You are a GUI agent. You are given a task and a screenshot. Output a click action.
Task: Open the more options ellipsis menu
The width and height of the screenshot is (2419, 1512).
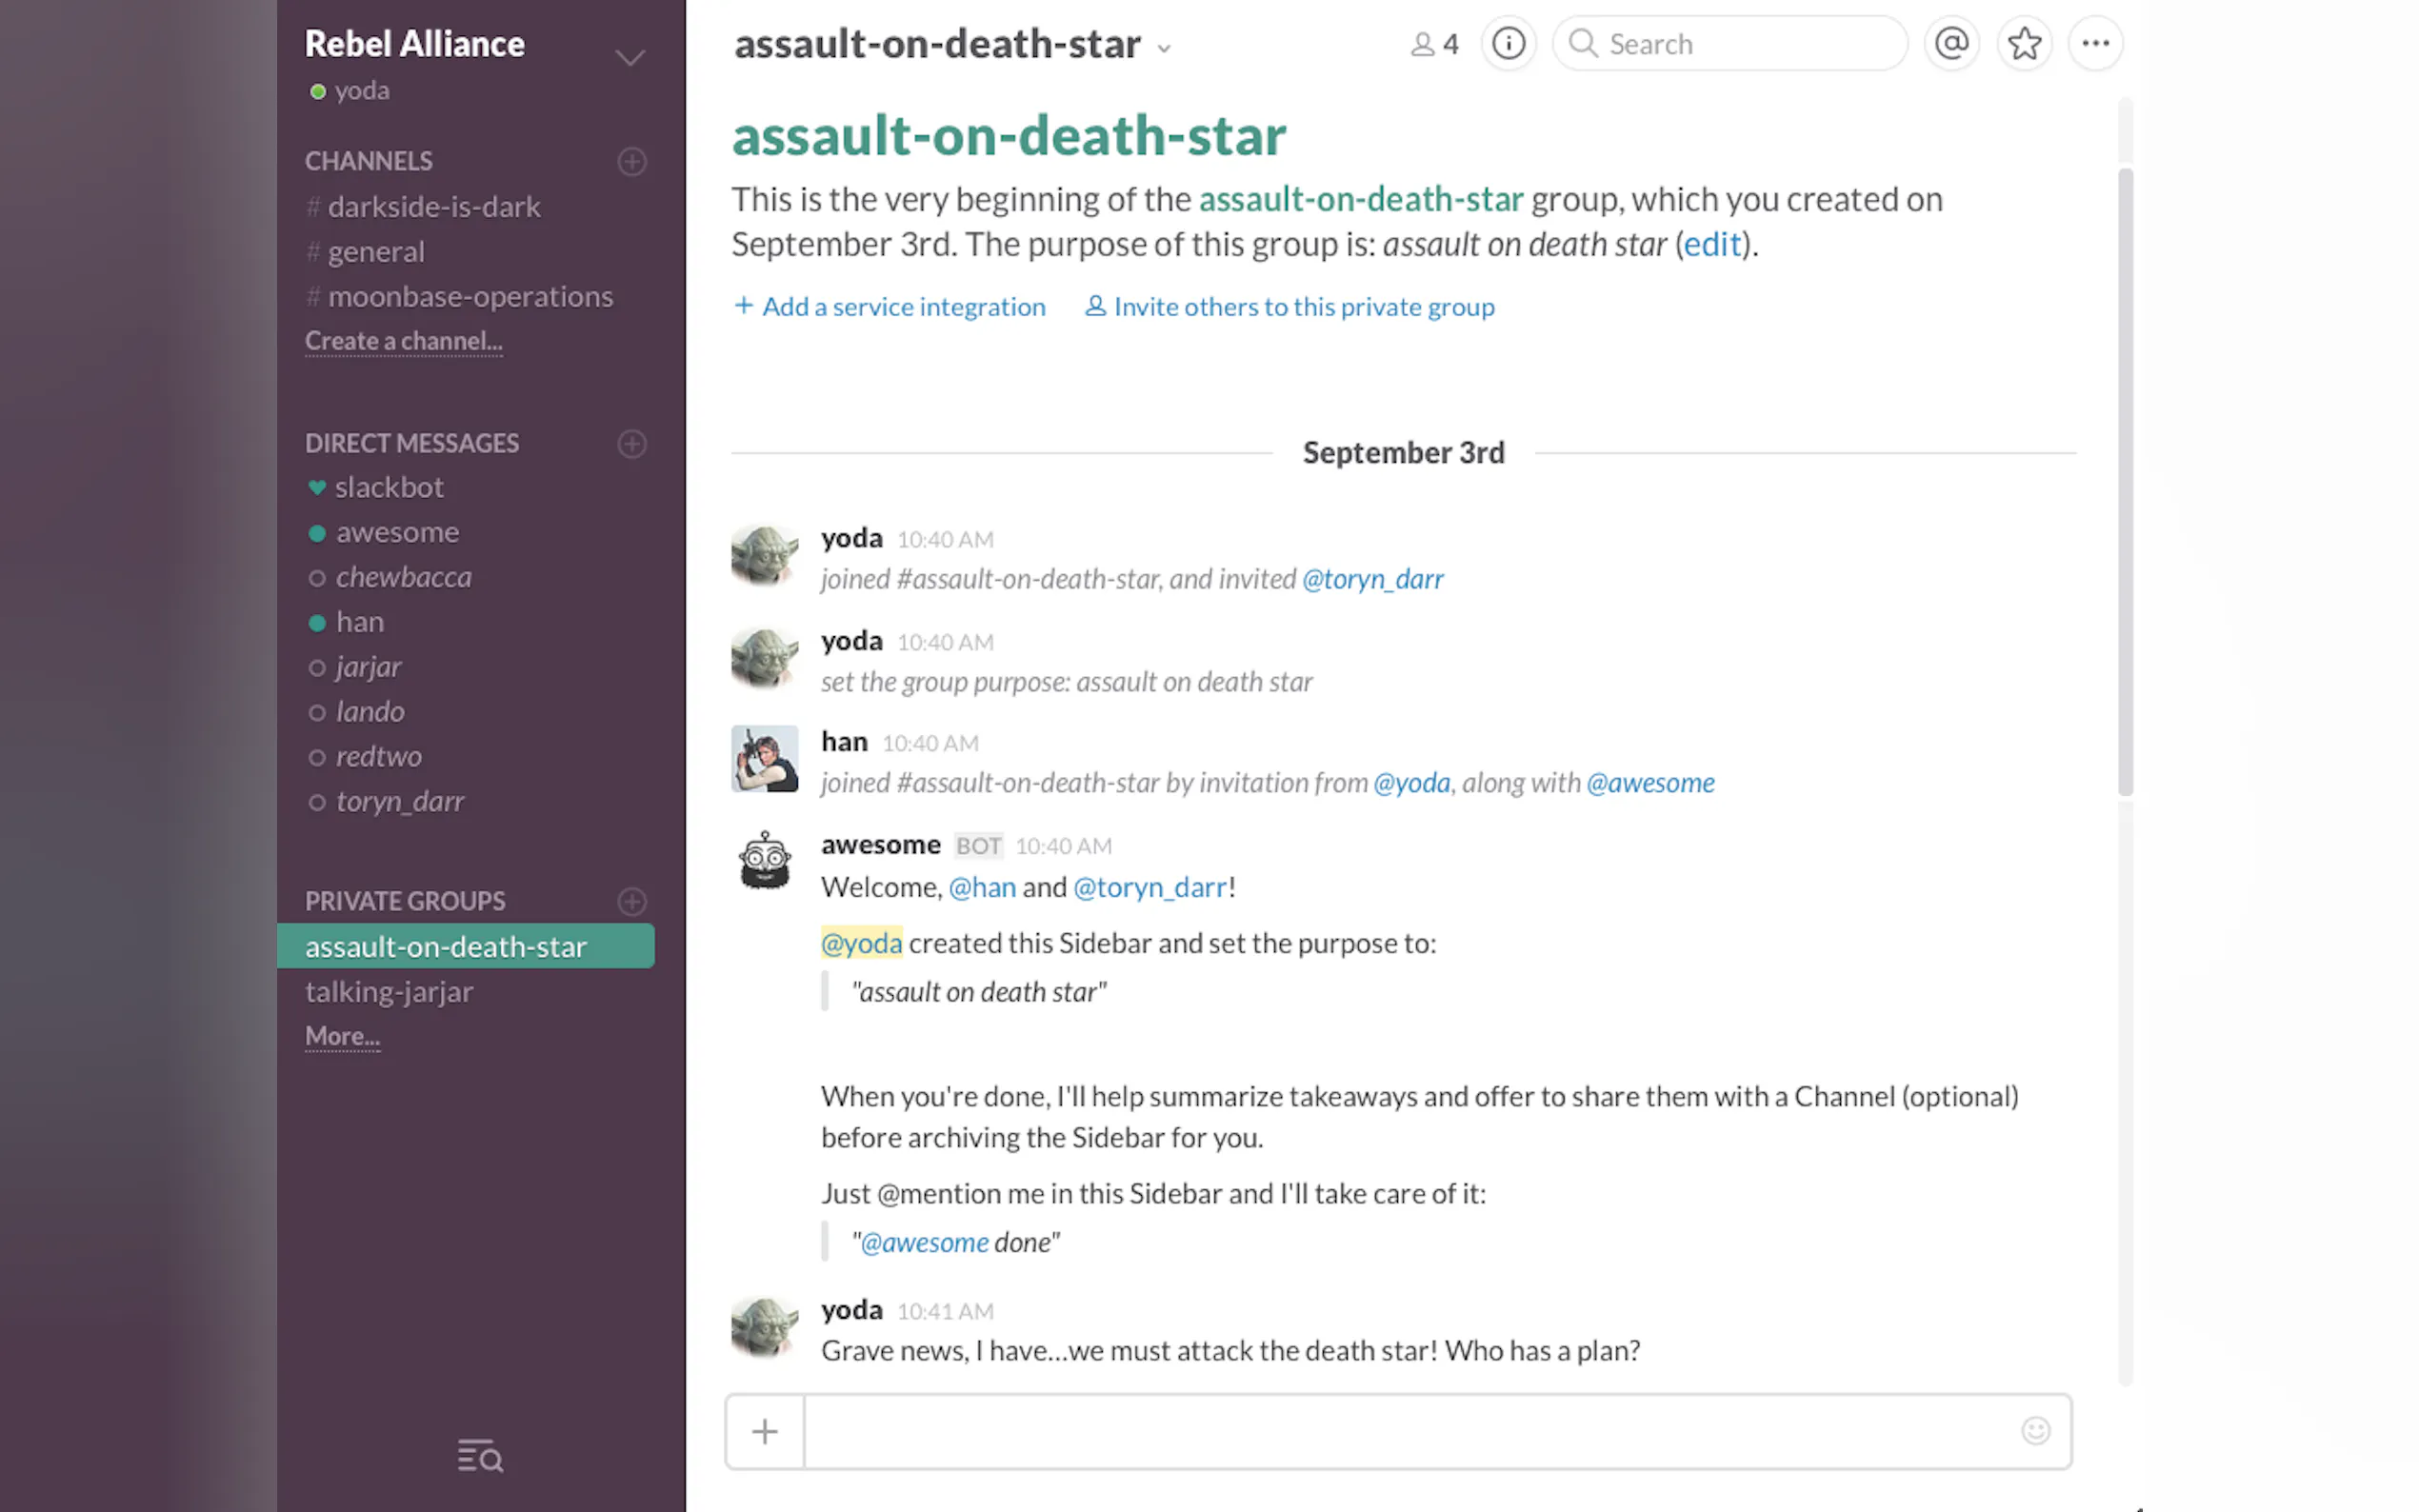point(2095,44)
